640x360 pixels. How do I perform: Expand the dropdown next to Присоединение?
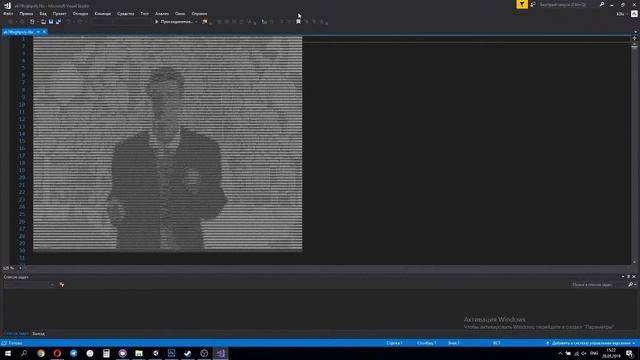[196, 22]
